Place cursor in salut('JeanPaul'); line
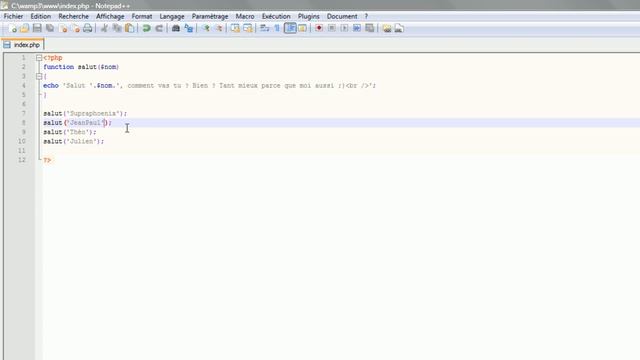Screen dimensions: 640x360 (77, 123)
